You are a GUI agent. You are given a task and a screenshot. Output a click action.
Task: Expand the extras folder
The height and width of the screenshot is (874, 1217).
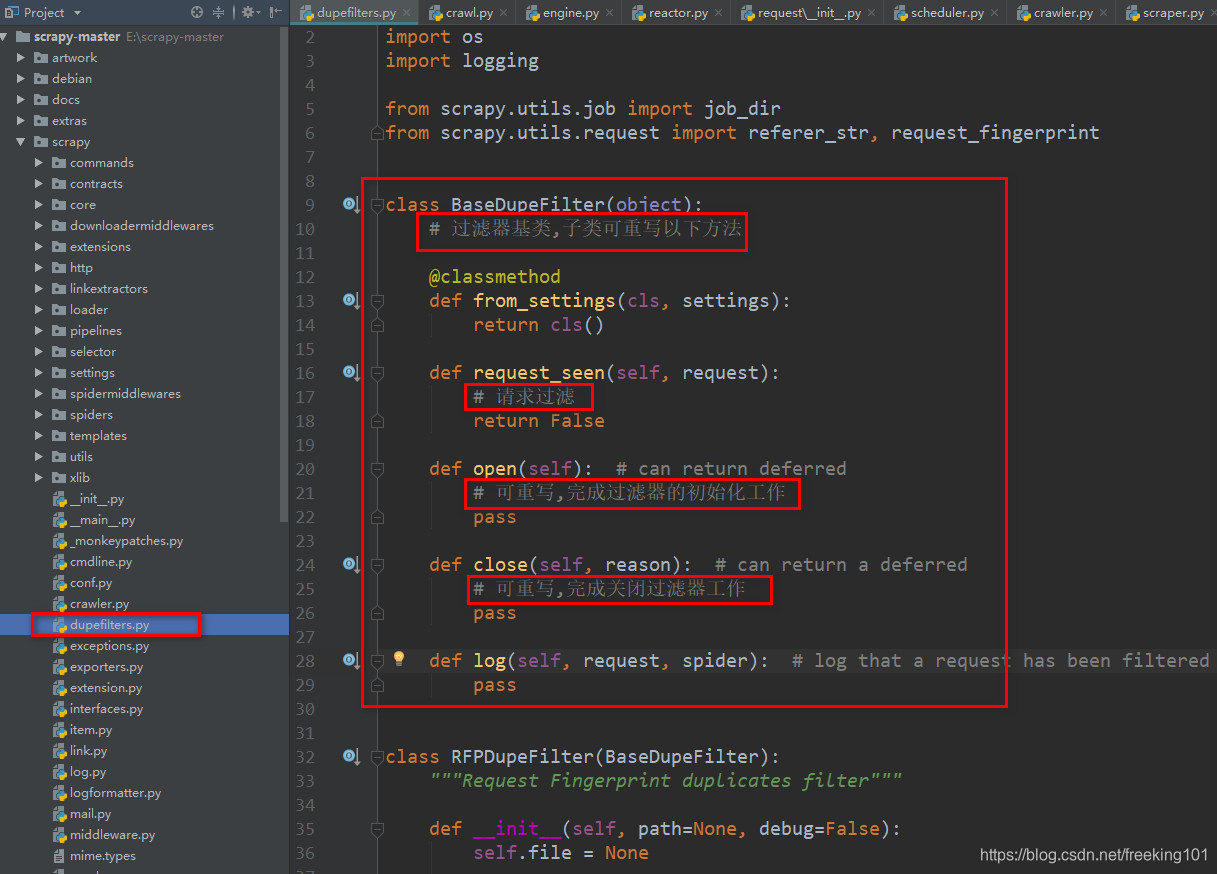click(x=22, y=121)
